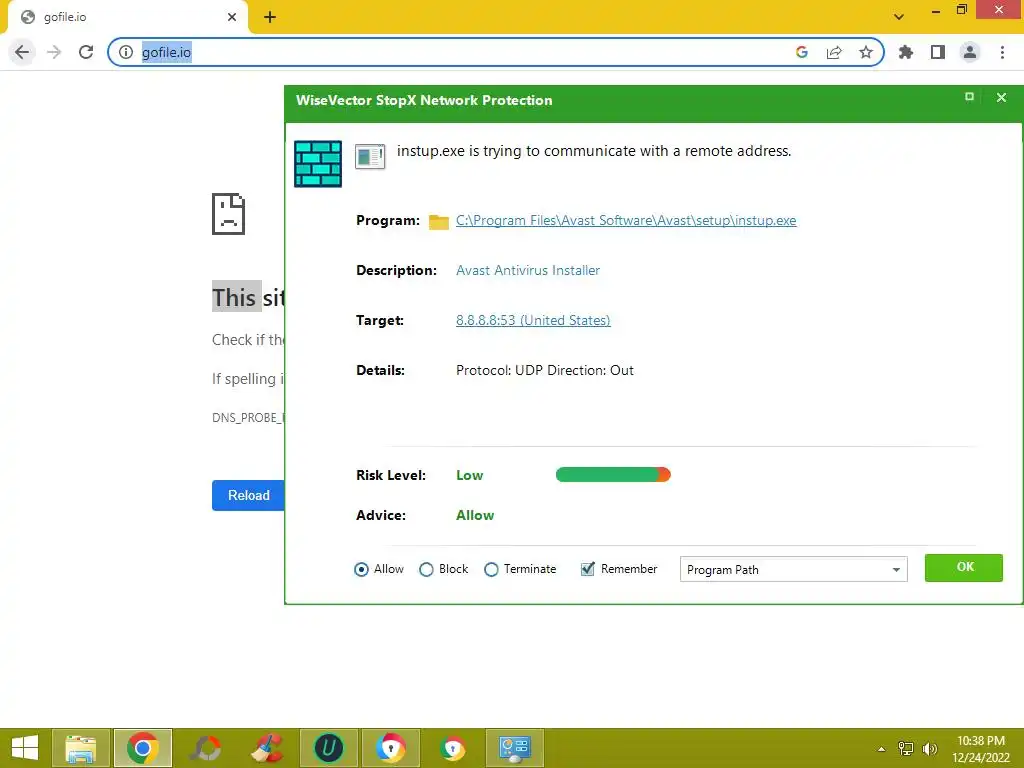Open the instup.exe program path link
The width and height of the screenshot is (1024, 768).
(626, 220)
